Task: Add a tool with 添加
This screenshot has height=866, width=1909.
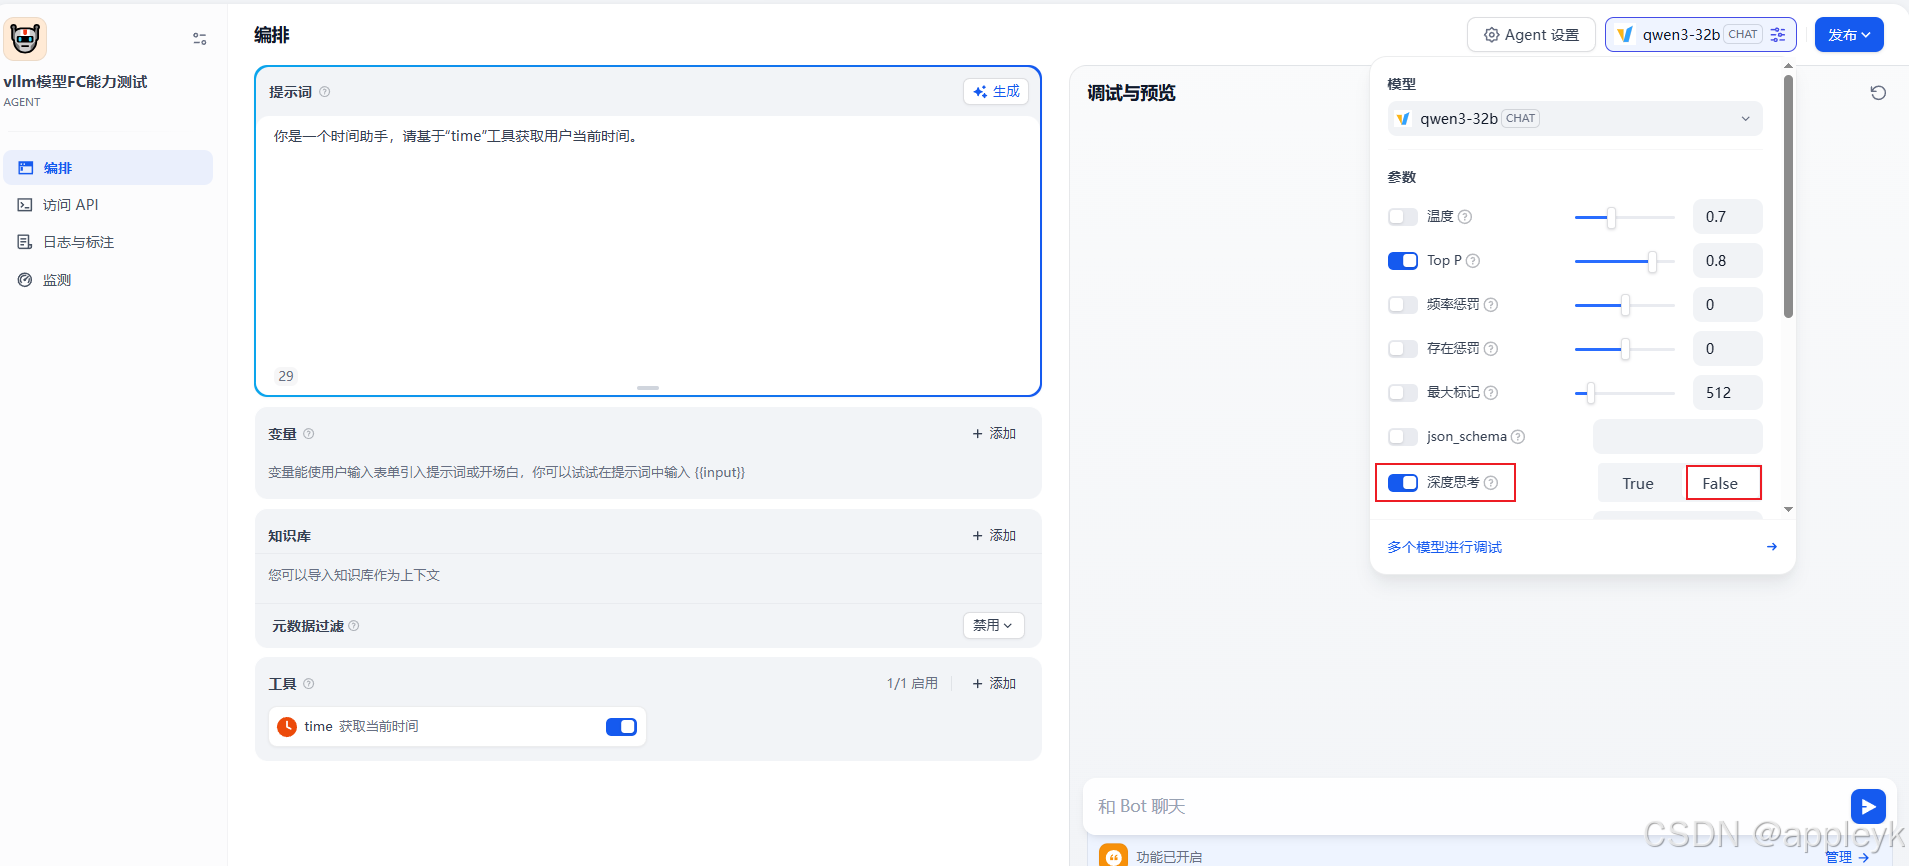Action: click(x=994, y=684)
